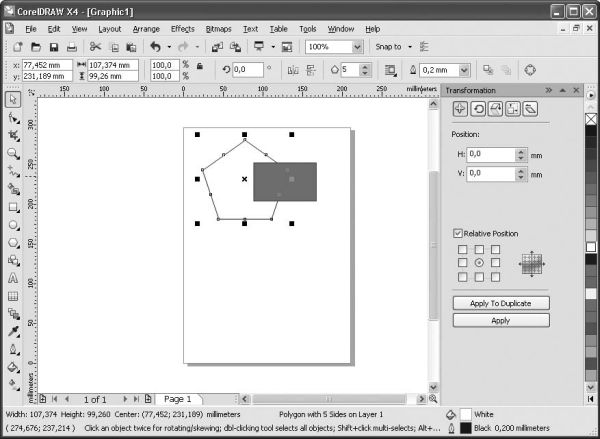Open the Bitmaps menu
600x439 pixels.
(217, 29)
